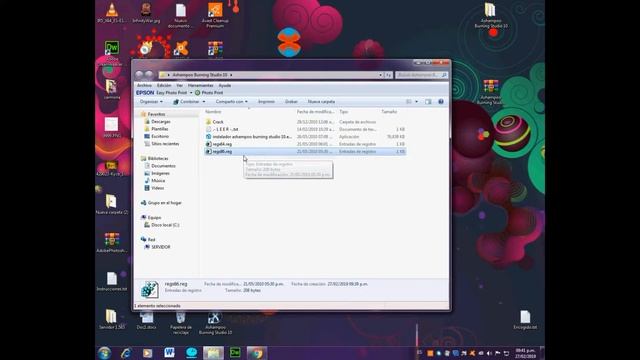The image size is (640, 360).
Task: Change view with the views icon
Action: (409, 102)
